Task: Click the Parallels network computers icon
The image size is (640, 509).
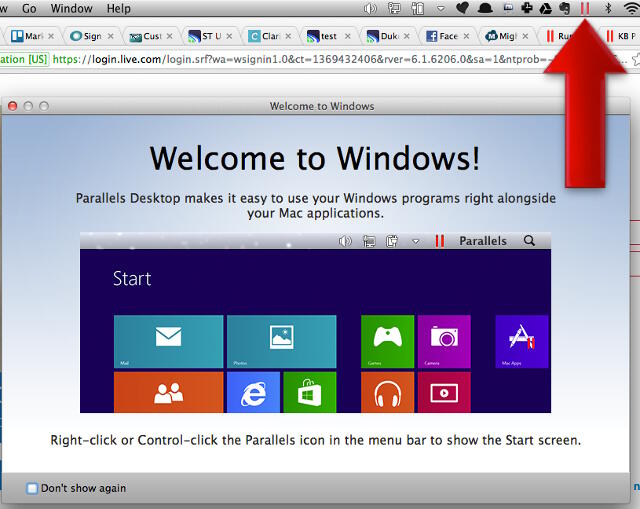Action: click(394, 8)
